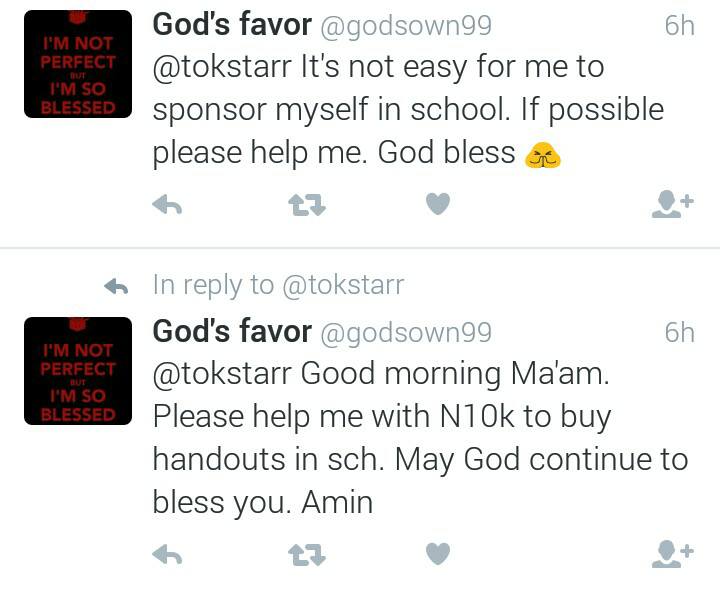Like the first tweet with praying emoji
Image resolution: width=720 pixels, height=594 pixels.
coord(438,205)
